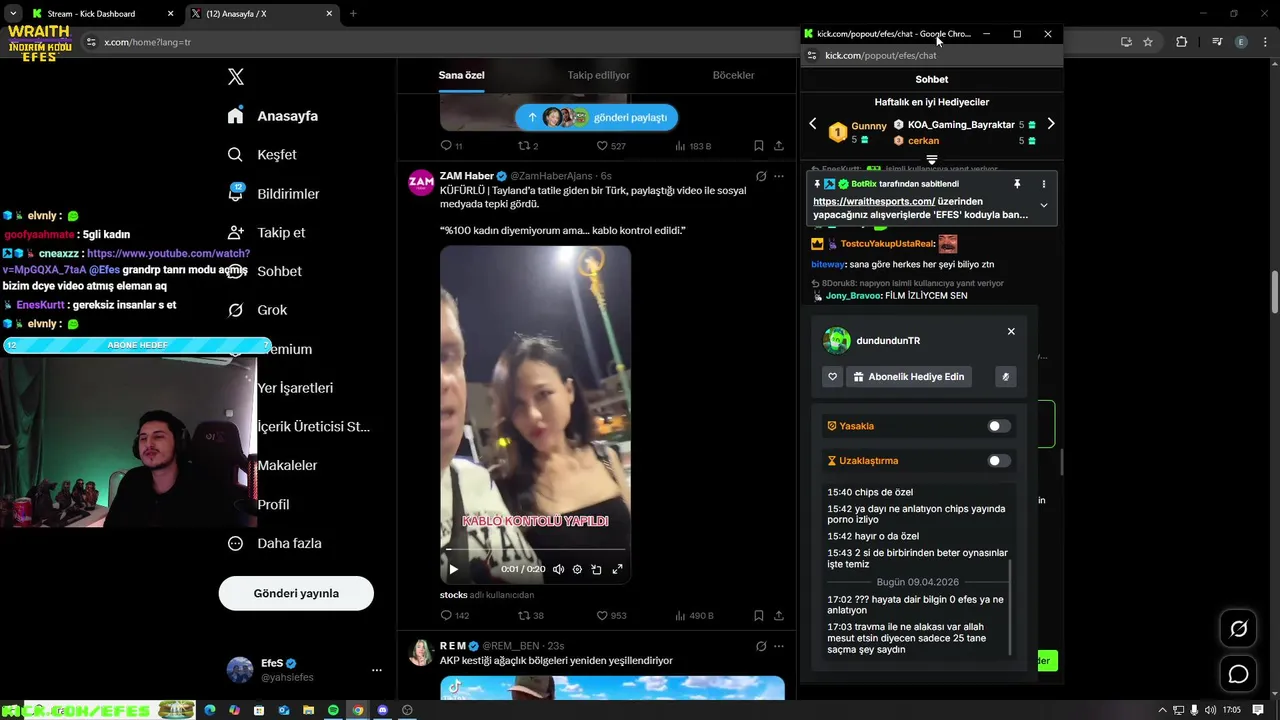Screen dimensions: 1280x720
Task: Click the video progress bar
Action: point(535,549)
